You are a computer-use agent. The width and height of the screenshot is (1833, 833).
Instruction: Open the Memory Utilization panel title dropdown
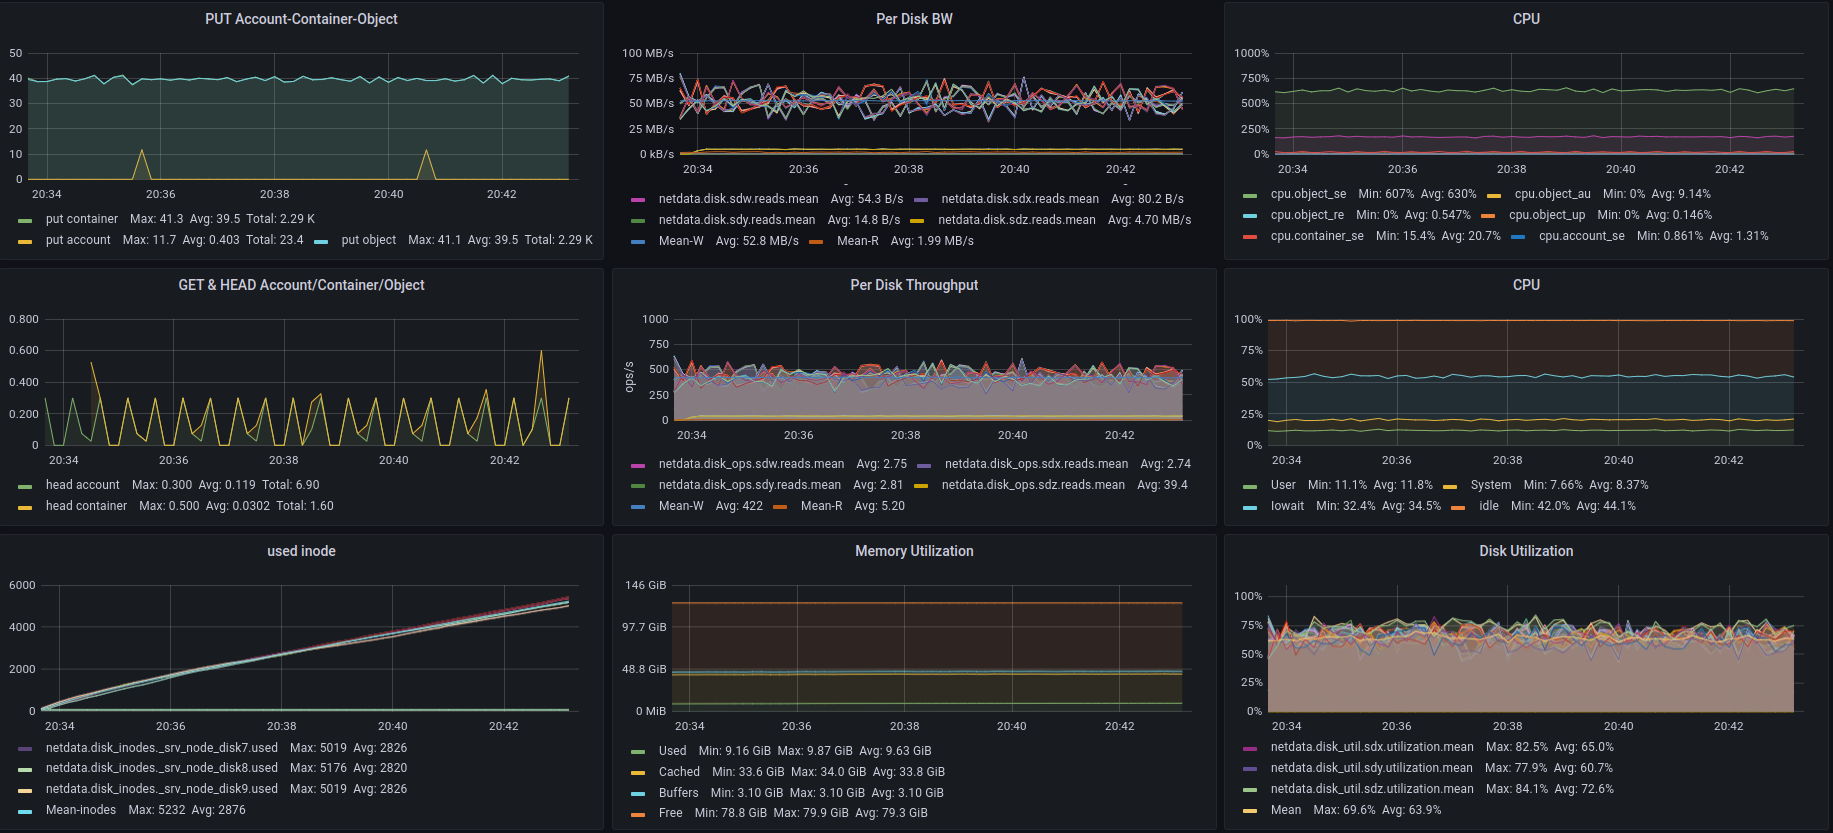point(914,551)
